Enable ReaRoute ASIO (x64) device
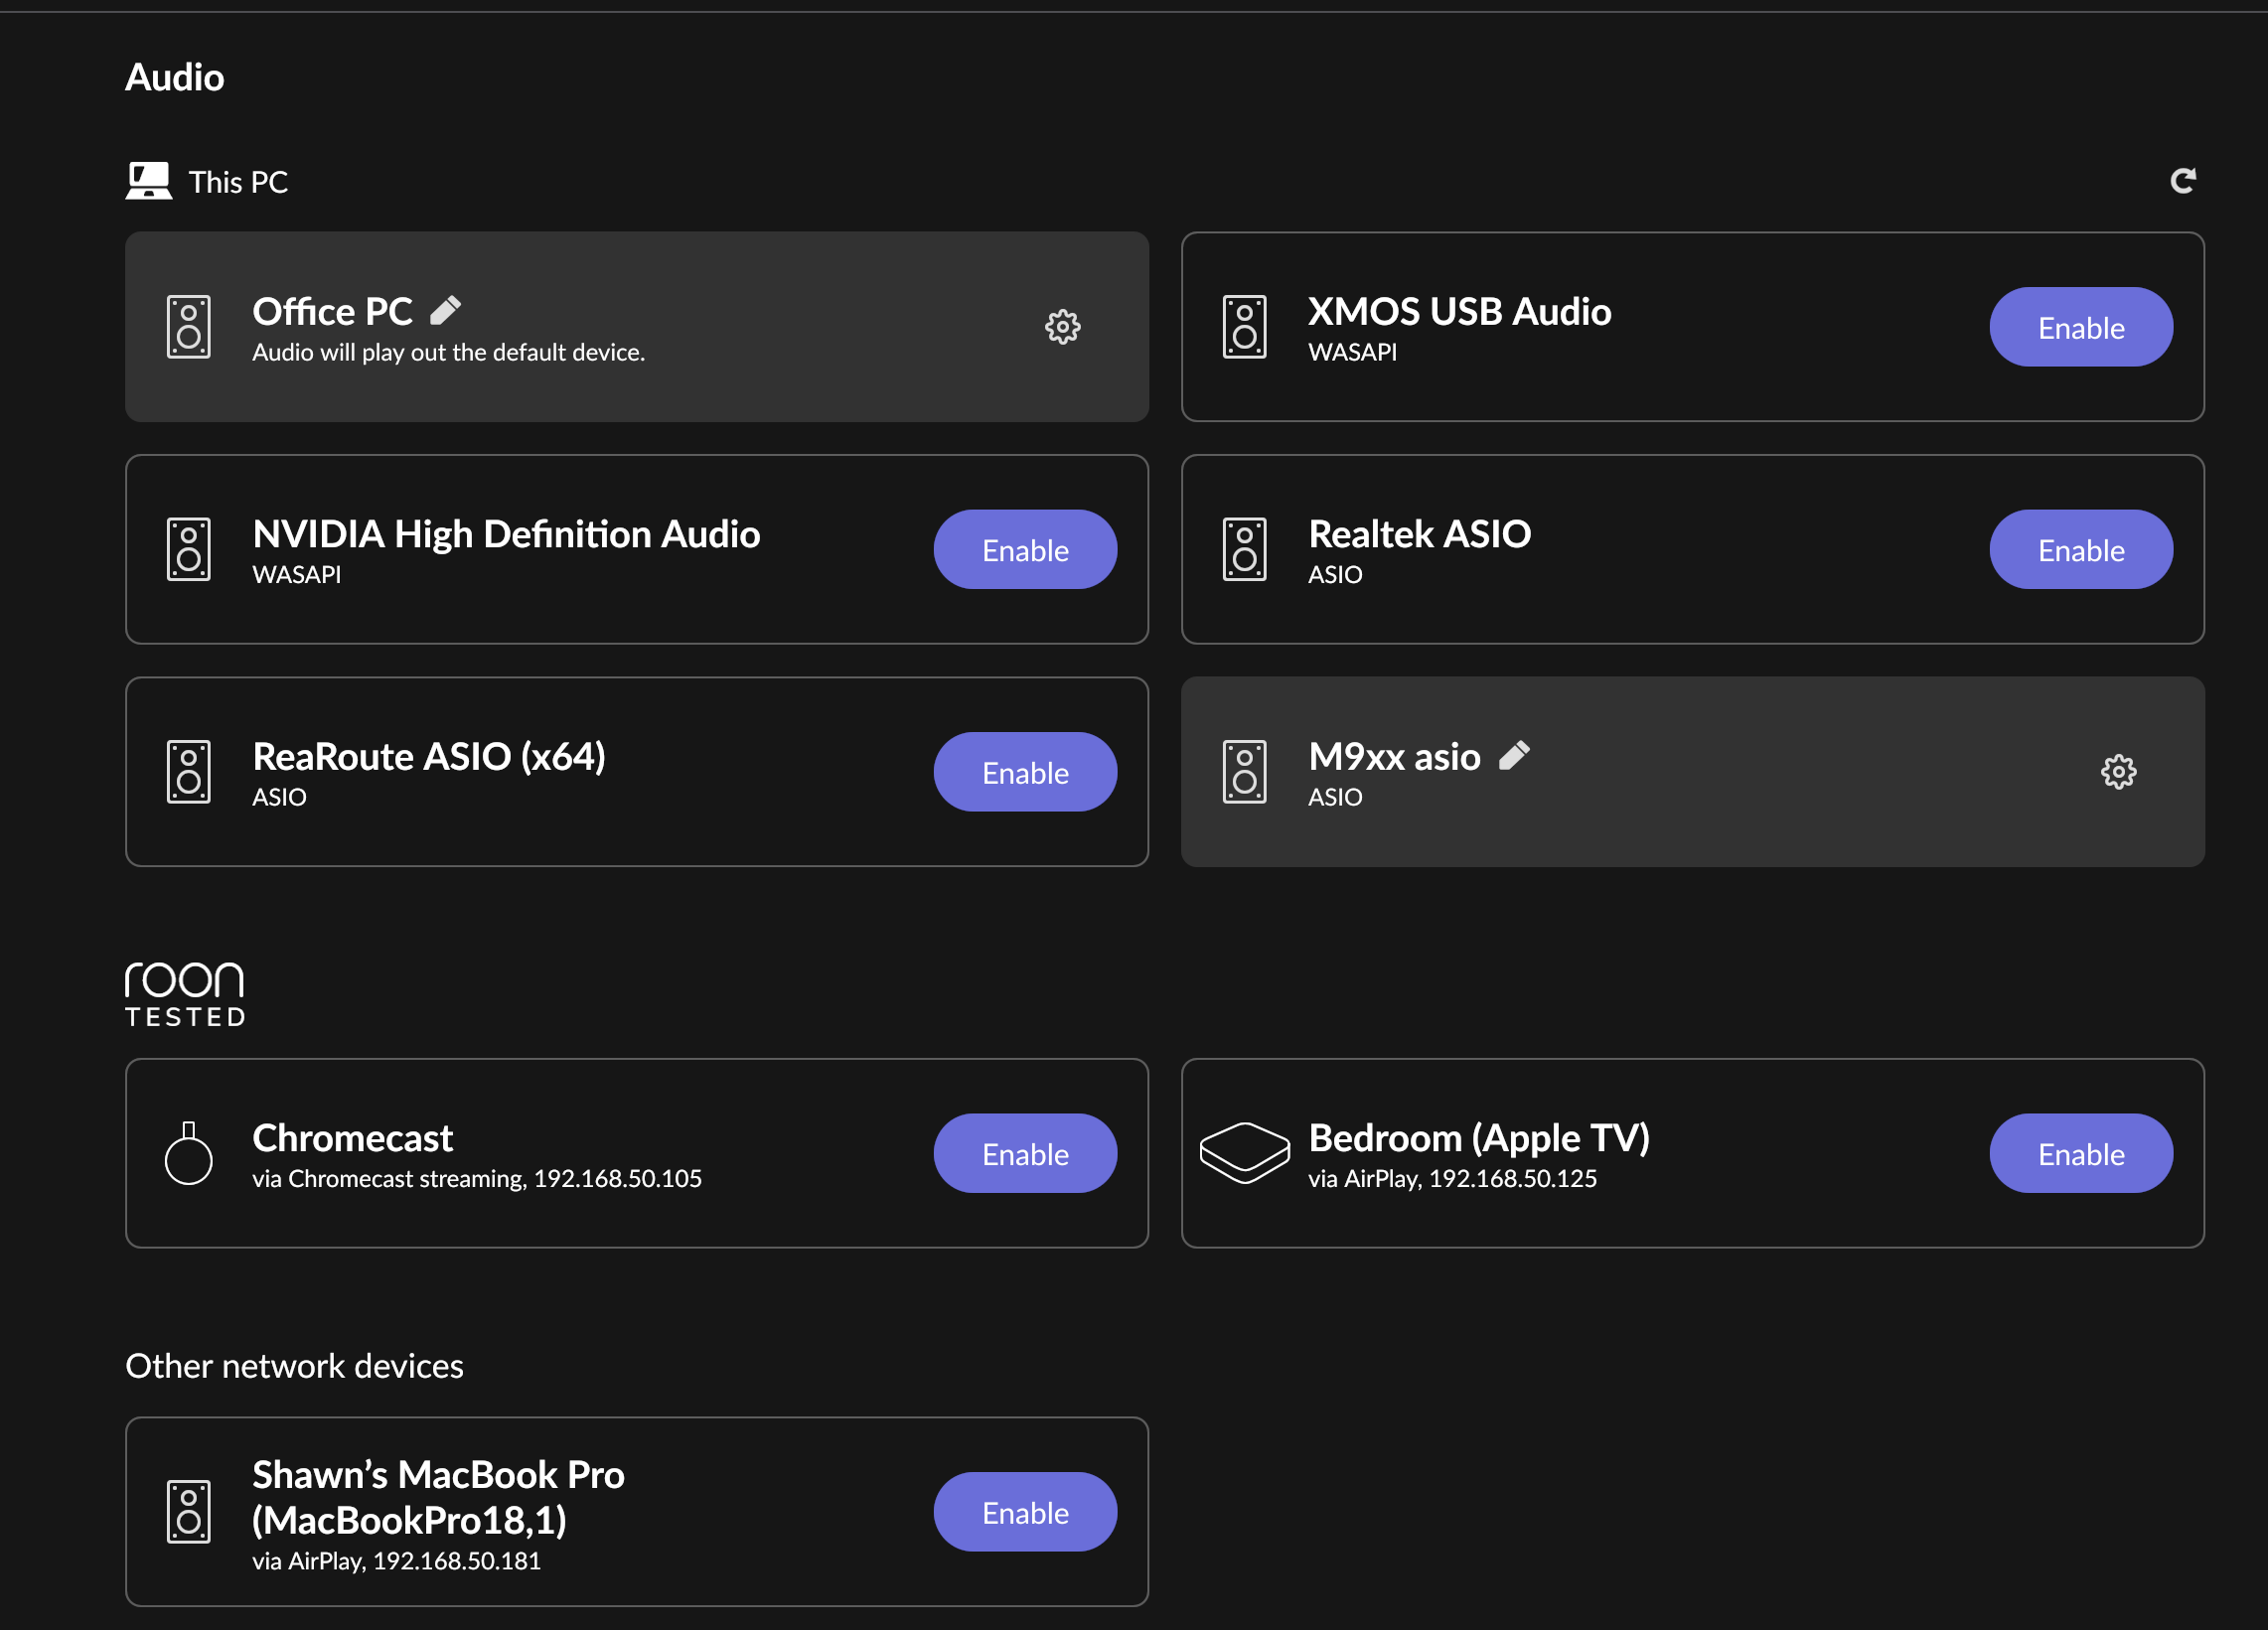The width and height of the screenshot is (2268, 1630). [x=1025, y=772]
